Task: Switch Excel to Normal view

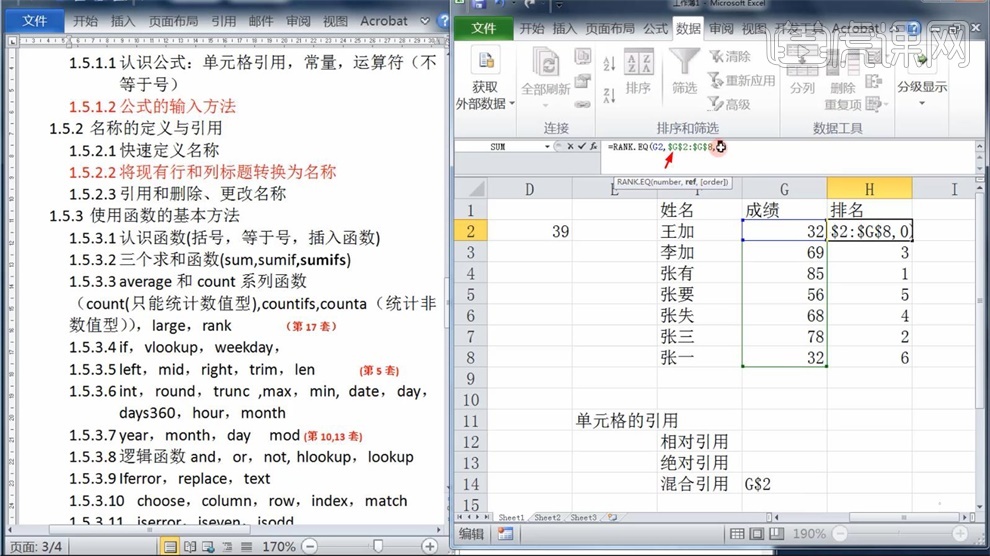Action: coord(737,534)
